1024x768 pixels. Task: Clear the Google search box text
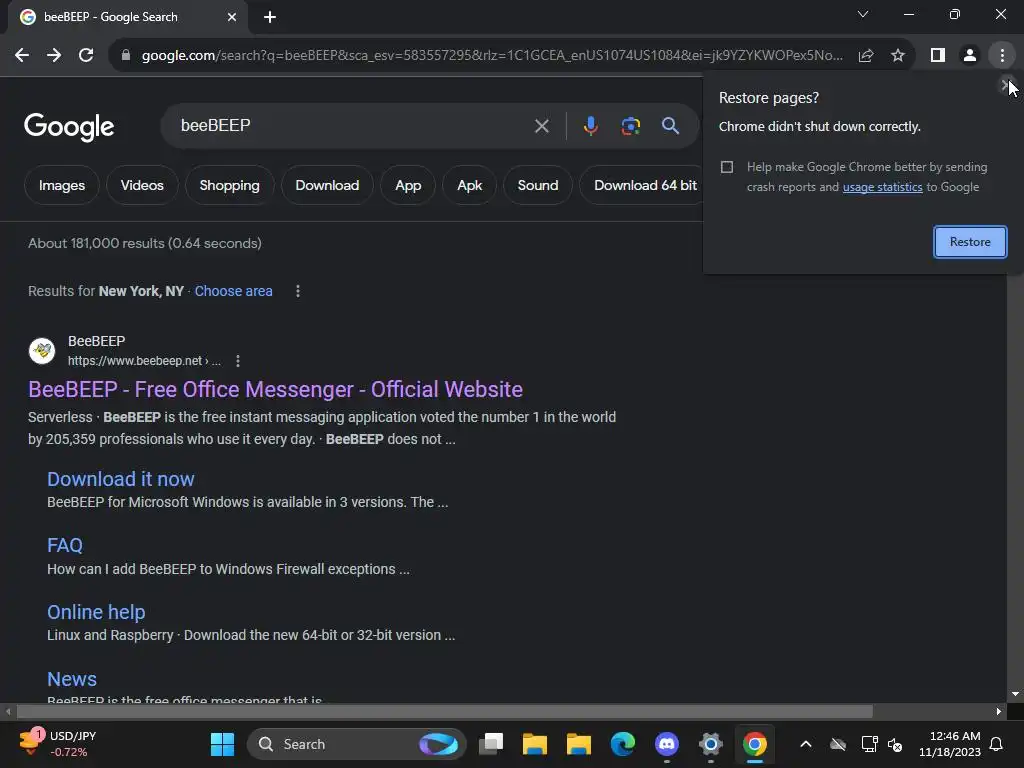[x=541, y=126]
